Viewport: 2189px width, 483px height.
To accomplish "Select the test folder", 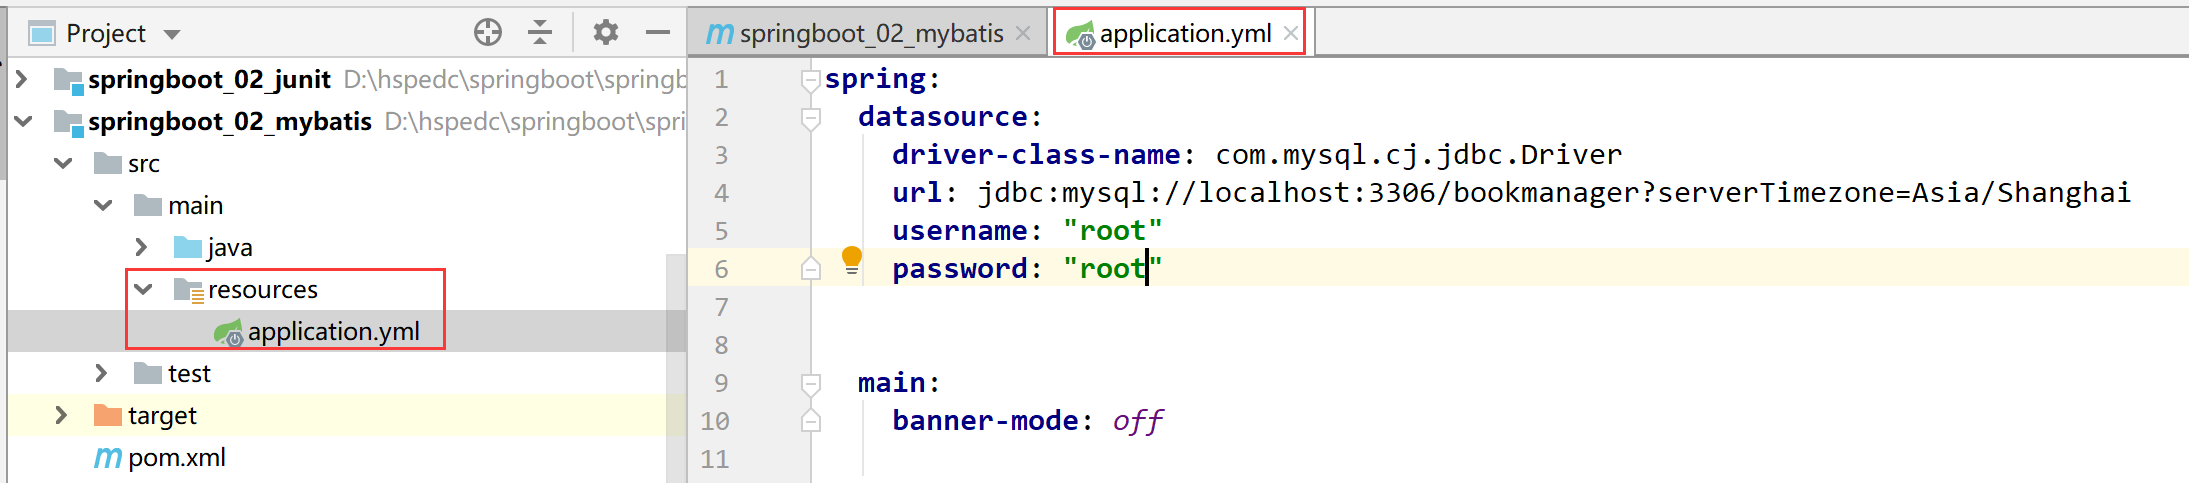I will tap(189, 373).
